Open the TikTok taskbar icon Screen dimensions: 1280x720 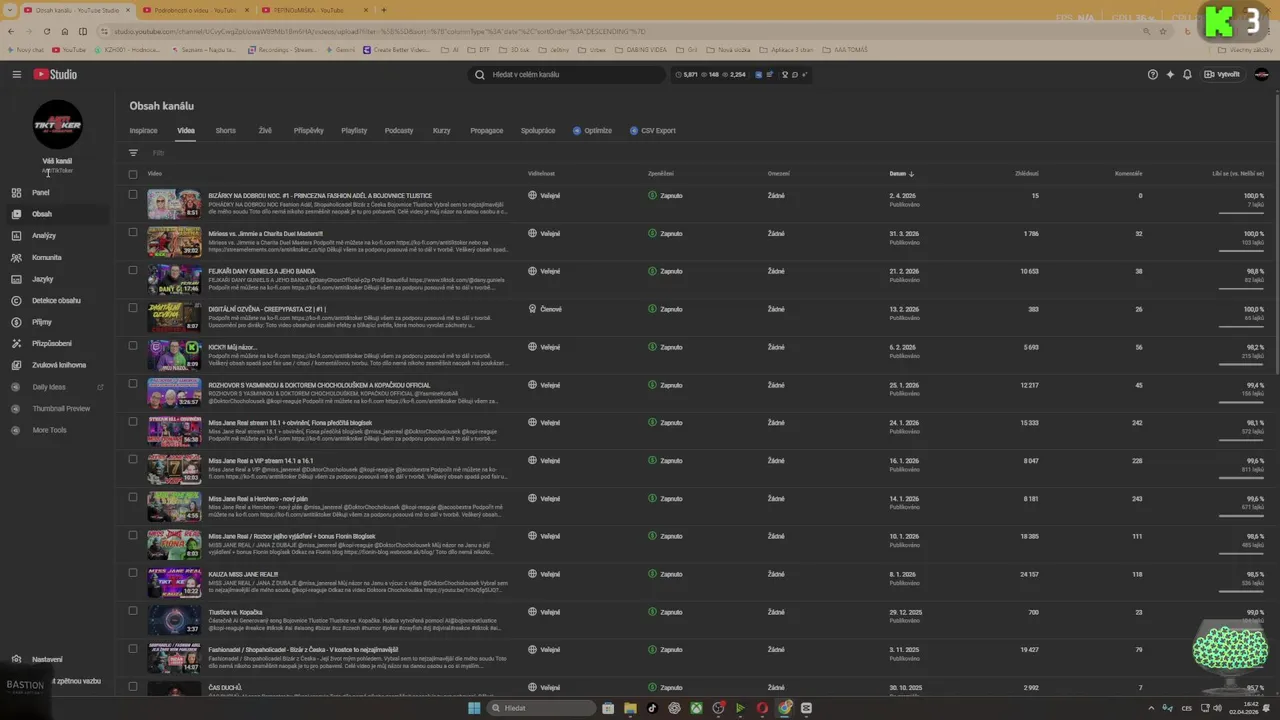coord(652,708)
